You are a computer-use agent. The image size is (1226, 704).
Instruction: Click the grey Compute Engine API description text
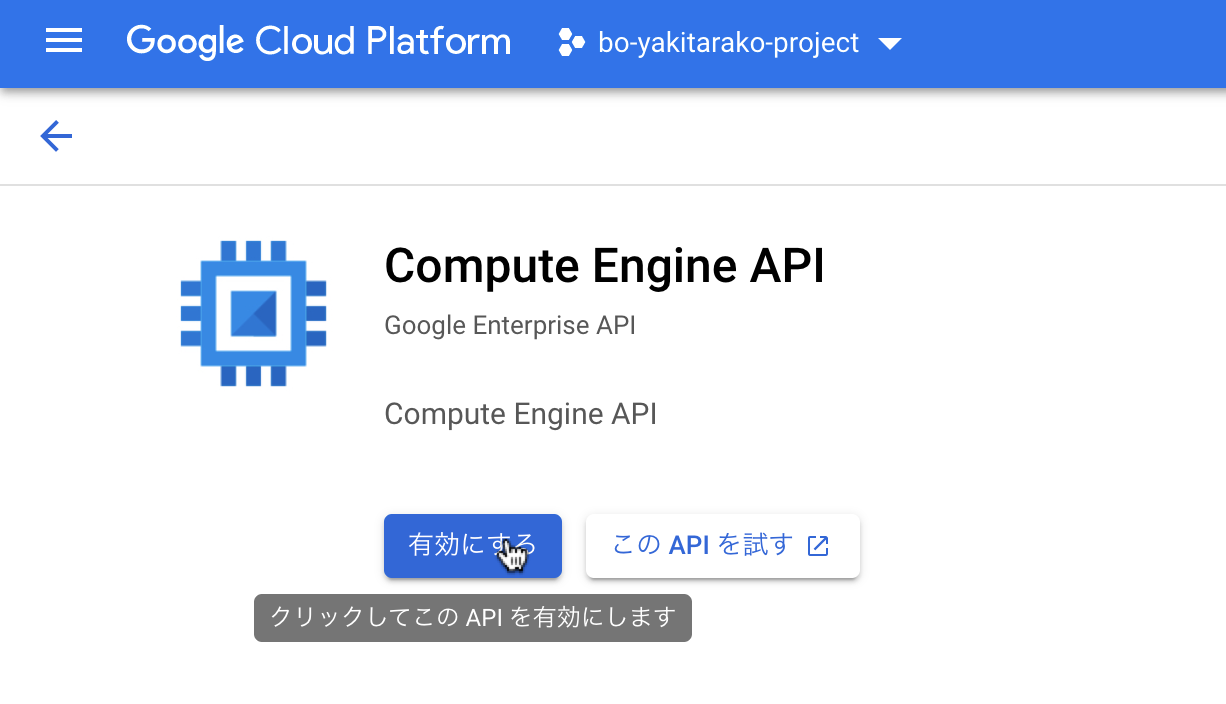pos(520,414)
